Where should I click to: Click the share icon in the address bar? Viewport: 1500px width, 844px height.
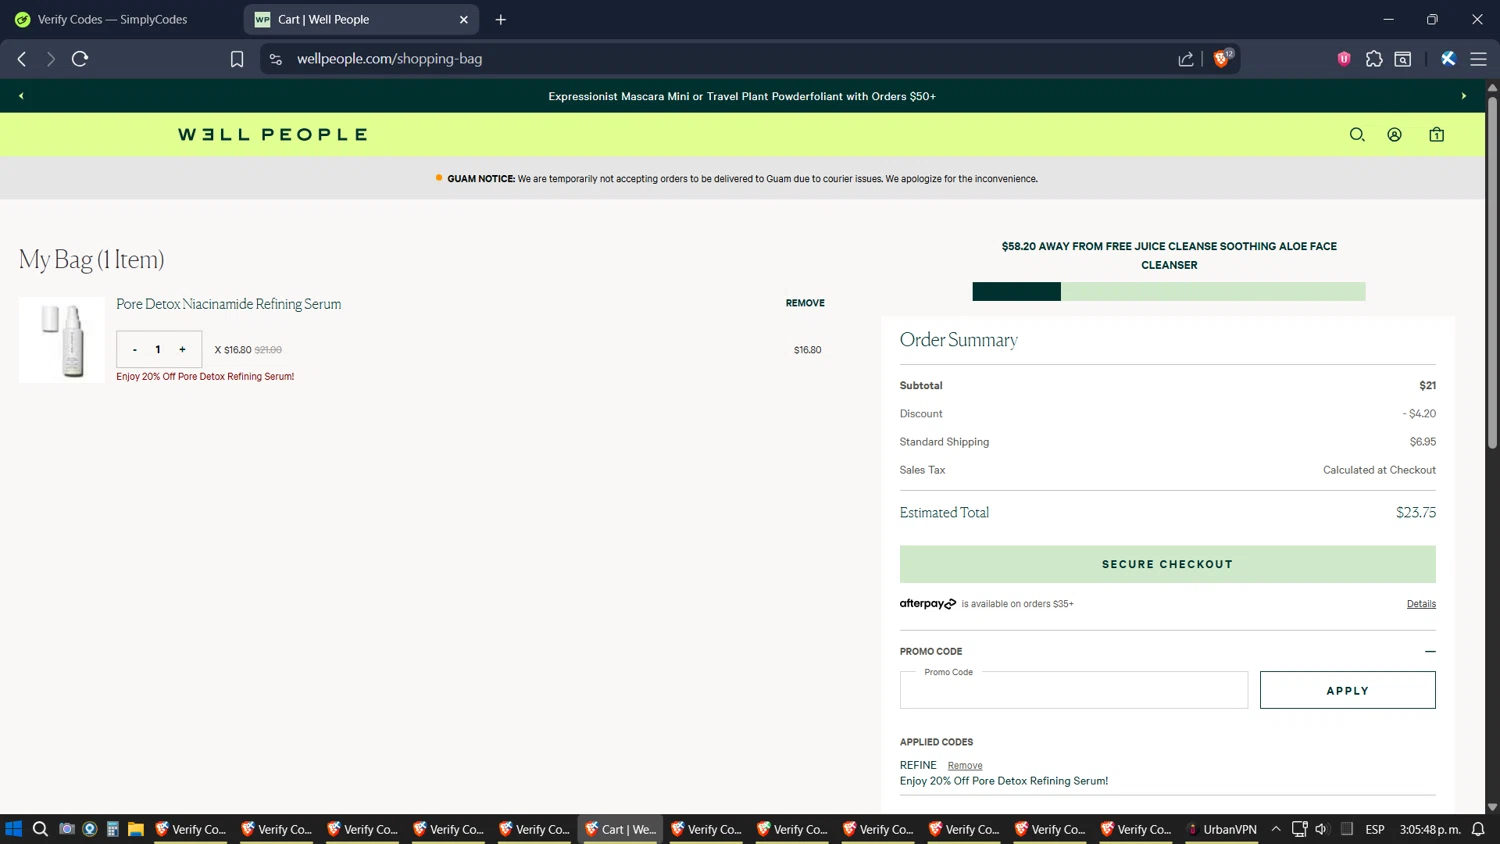[x=1186, y=59]
